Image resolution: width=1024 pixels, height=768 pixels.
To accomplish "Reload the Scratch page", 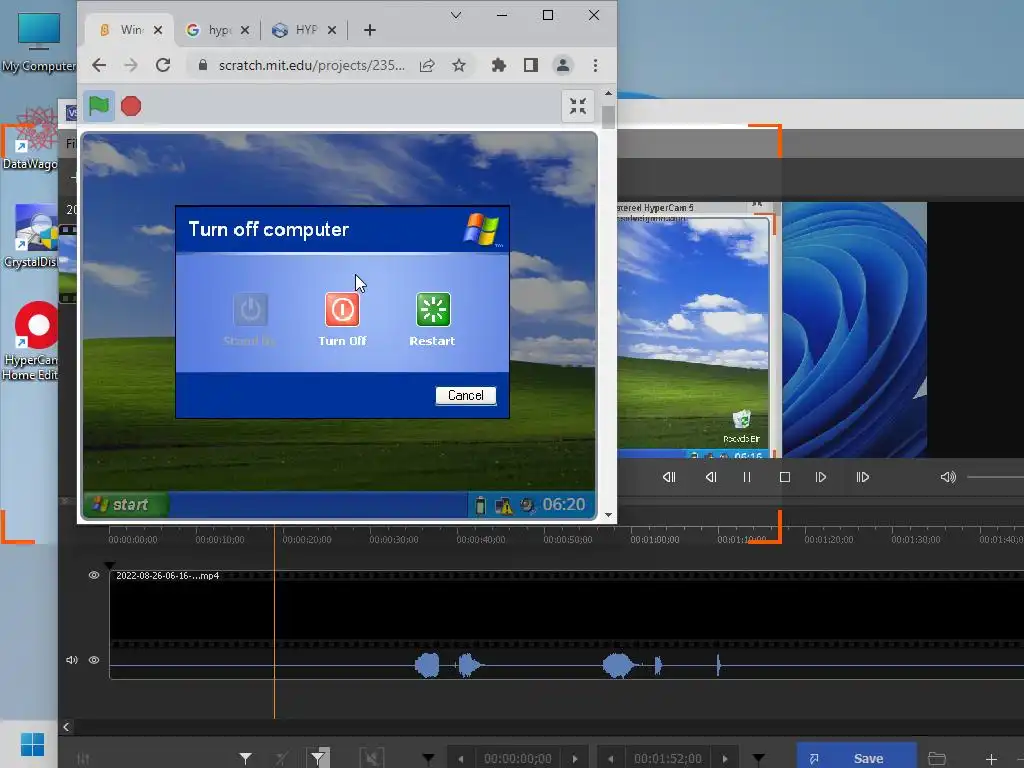I will point(163,65).
